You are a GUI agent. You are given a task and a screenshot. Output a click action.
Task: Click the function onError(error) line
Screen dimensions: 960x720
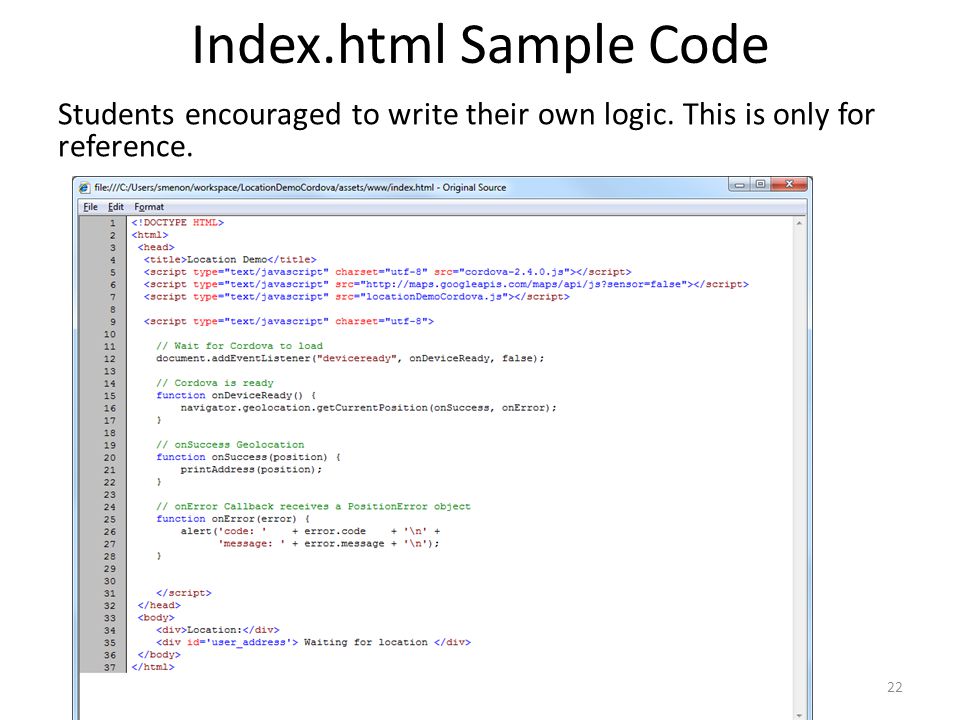coord(233,519)
